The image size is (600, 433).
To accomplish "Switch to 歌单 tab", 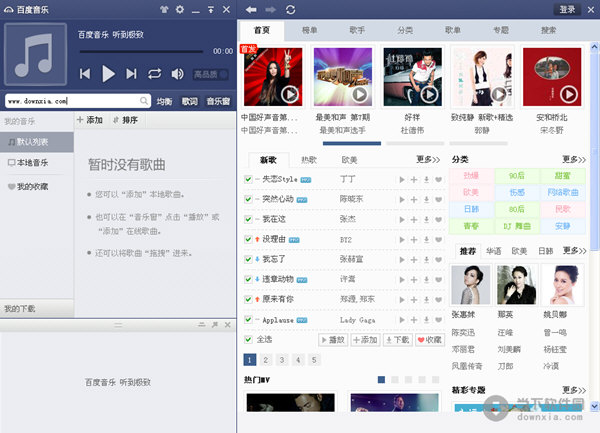I will point(453,30).
